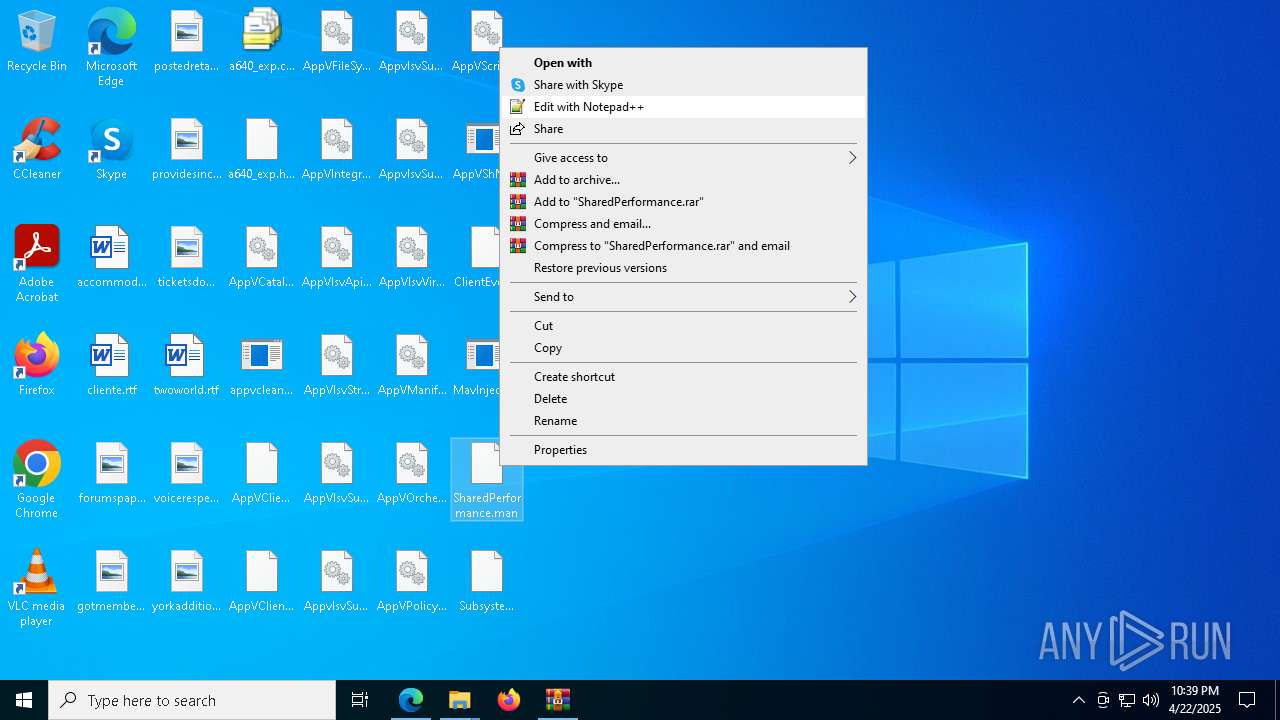Open the taskbar clock and date

pyautogui.click(x=1194, y=700)
